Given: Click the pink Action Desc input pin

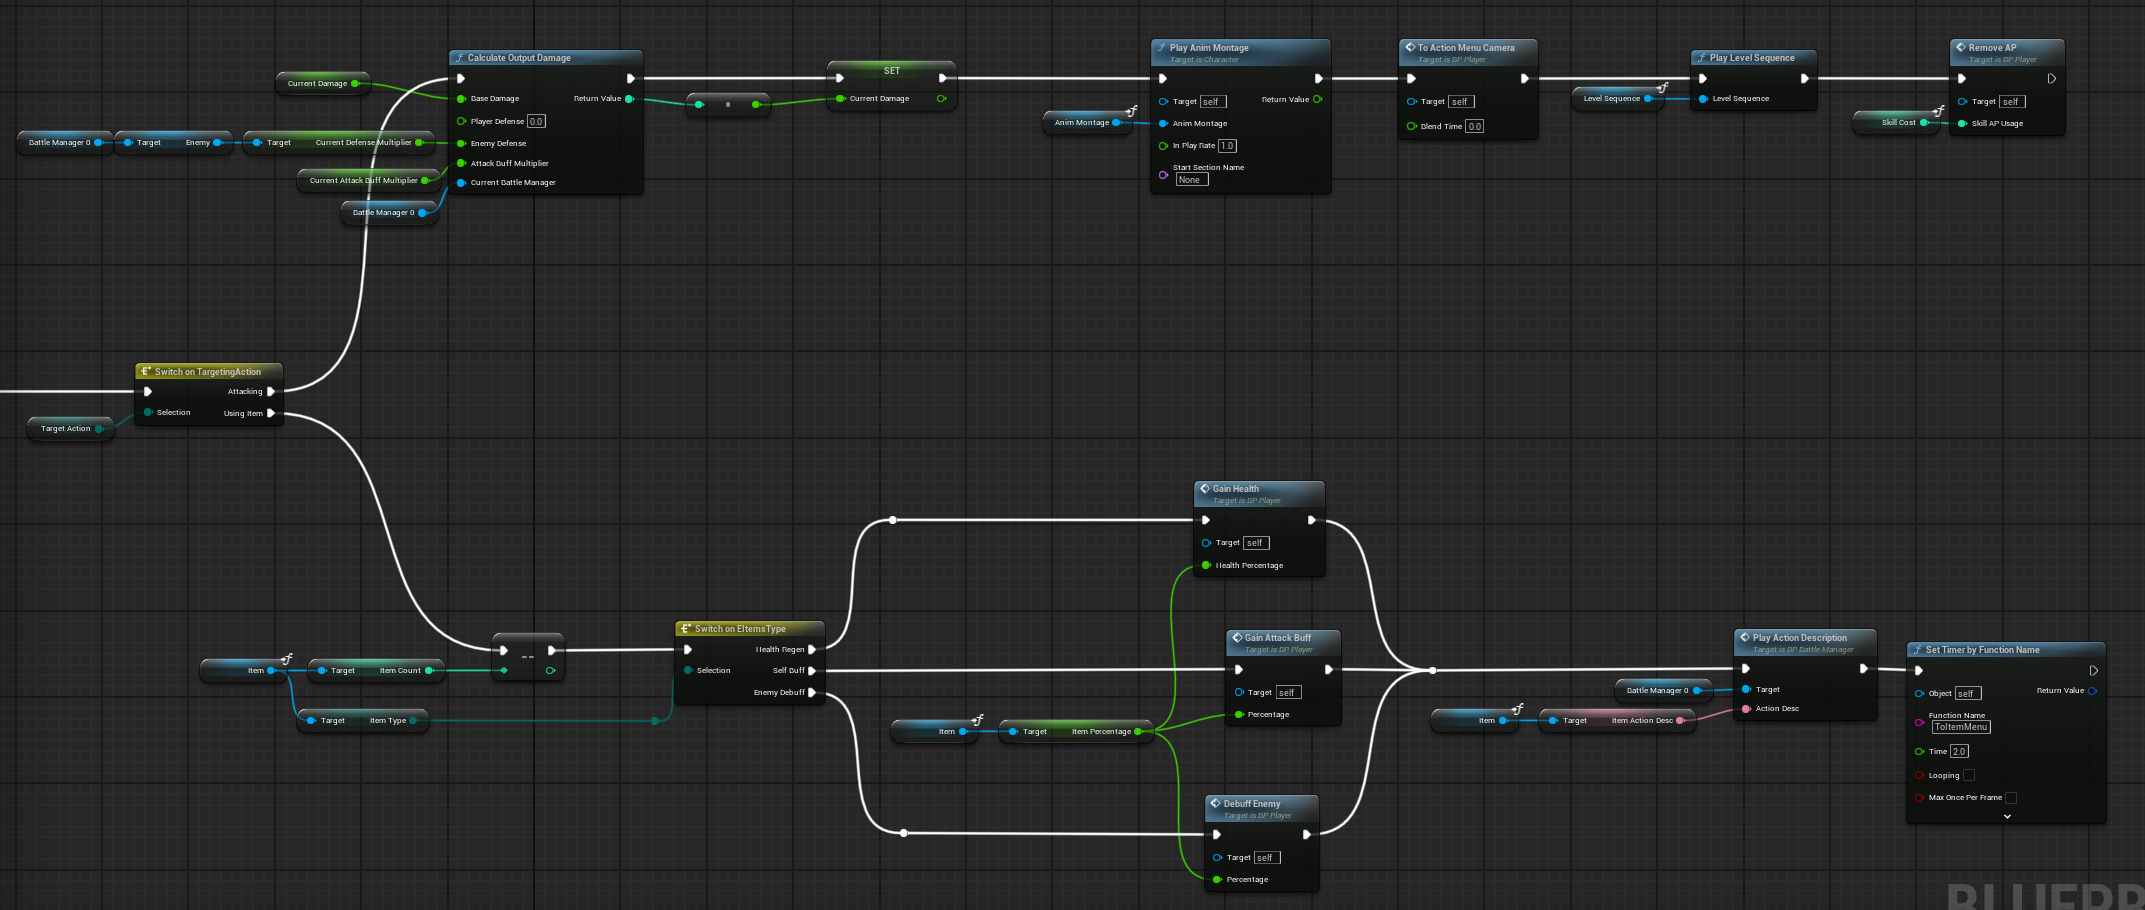Looking at the screenshot, I should [x=1746, y=709].
